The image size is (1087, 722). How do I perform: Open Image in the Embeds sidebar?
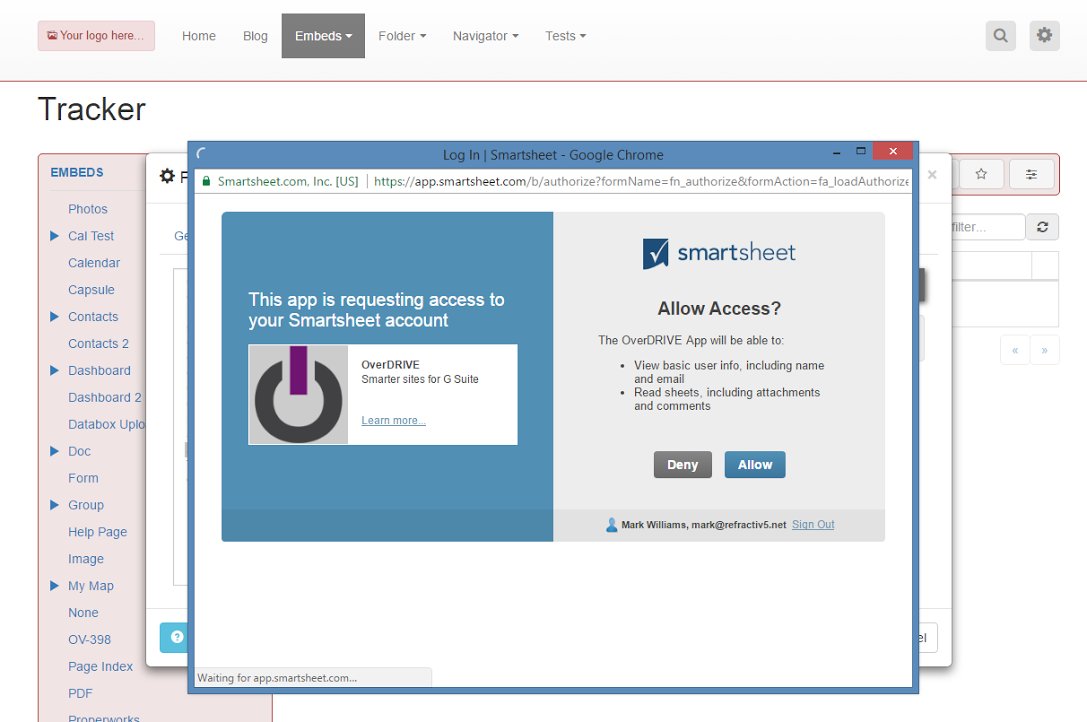85,559
